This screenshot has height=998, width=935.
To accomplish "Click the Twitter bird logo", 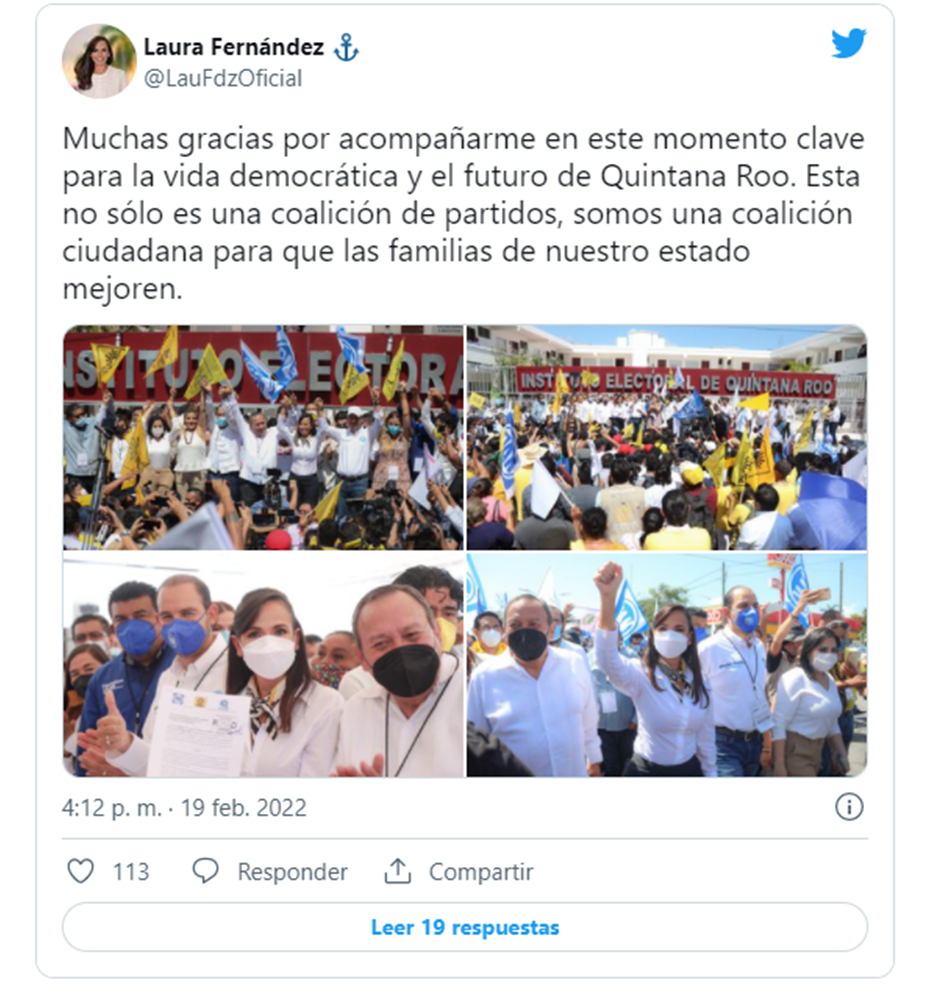I will (848, 43).
